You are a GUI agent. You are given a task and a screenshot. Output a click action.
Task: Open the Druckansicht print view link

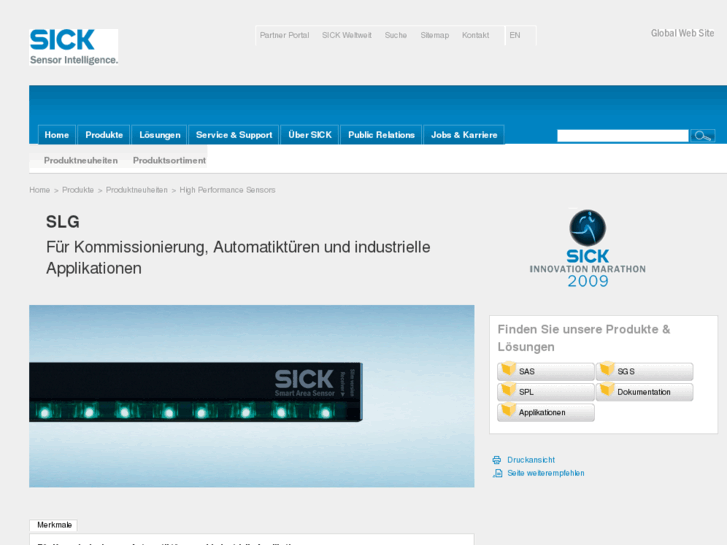pyautogui.click(x=531, y=460)
